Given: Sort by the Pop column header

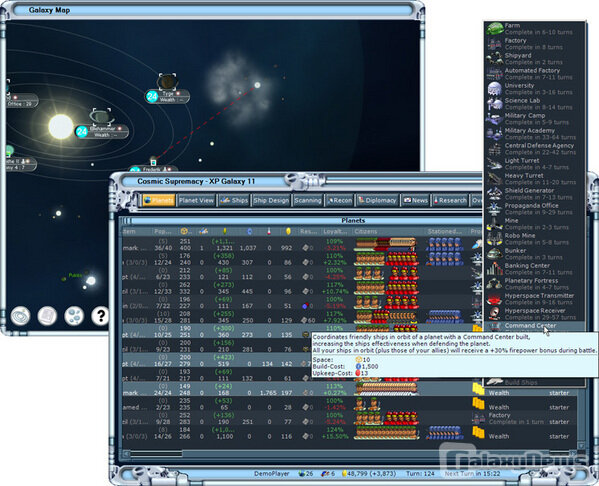Looking at the screenshot, I should [x=163, y=232].
